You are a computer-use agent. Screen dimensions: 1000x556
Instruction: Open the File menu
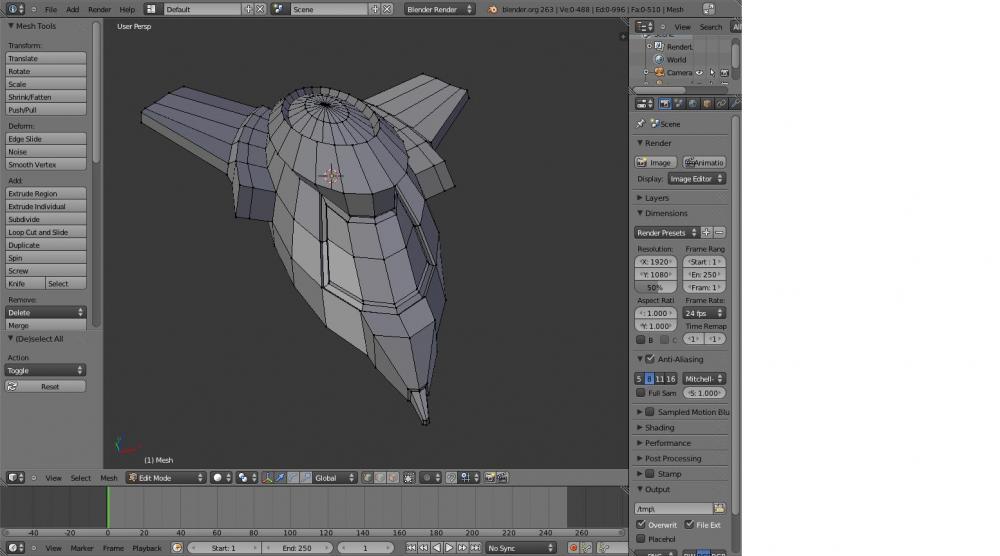point(50,10)
